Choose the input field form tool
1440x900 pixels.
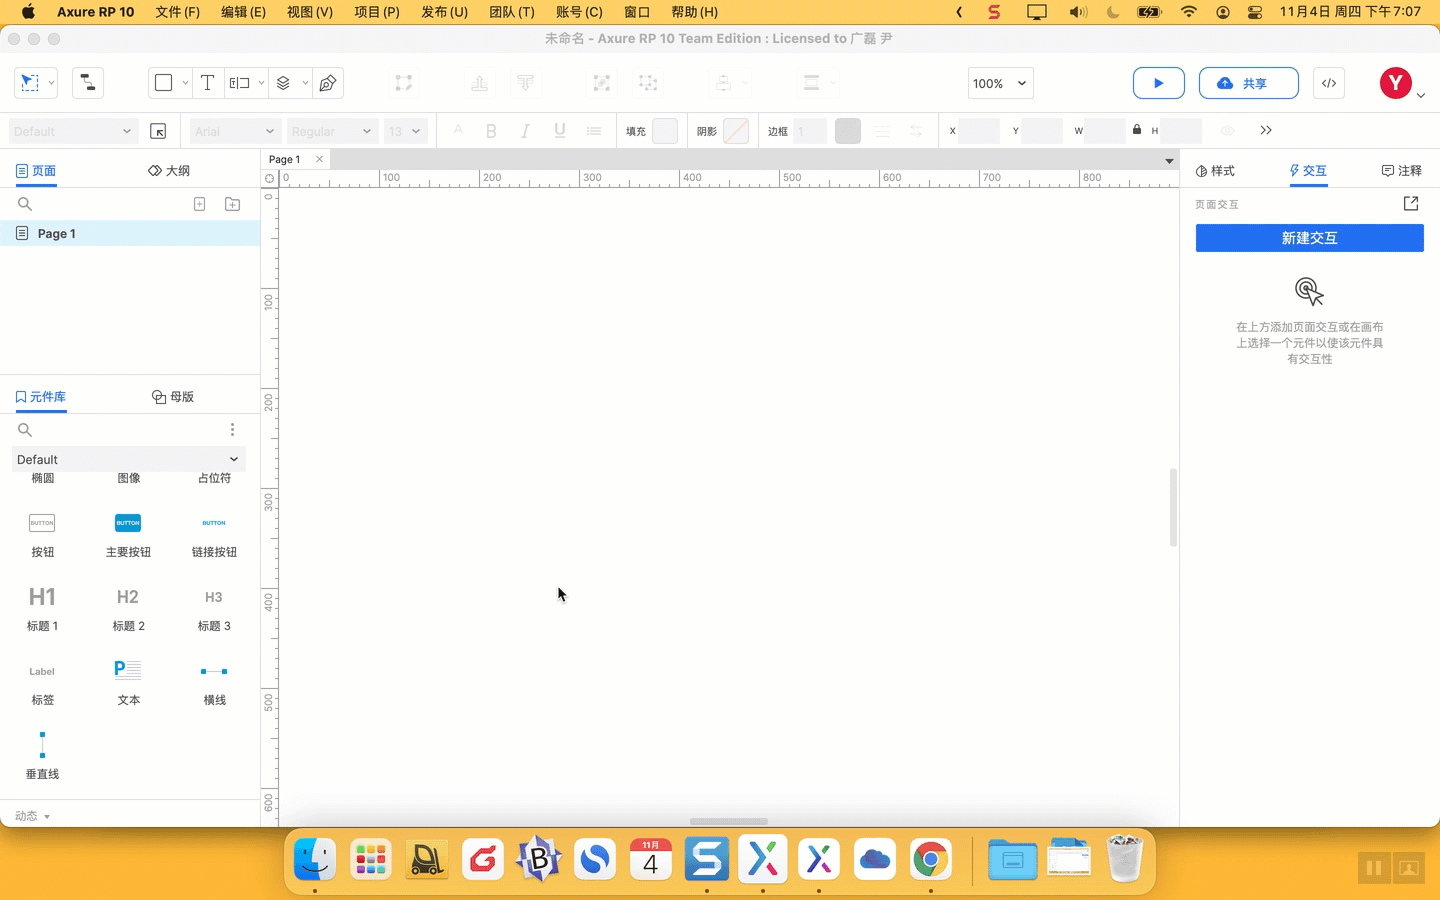(x=239, y=83)
